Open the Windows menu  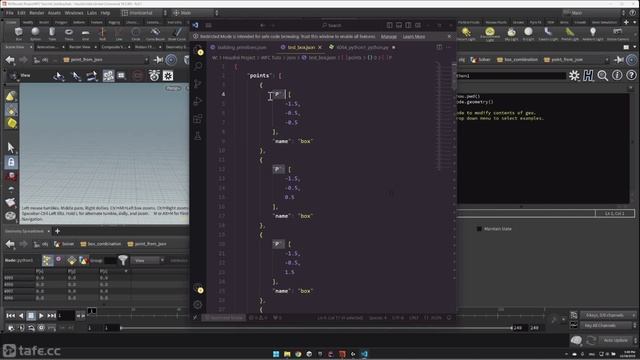pos(74,13)
